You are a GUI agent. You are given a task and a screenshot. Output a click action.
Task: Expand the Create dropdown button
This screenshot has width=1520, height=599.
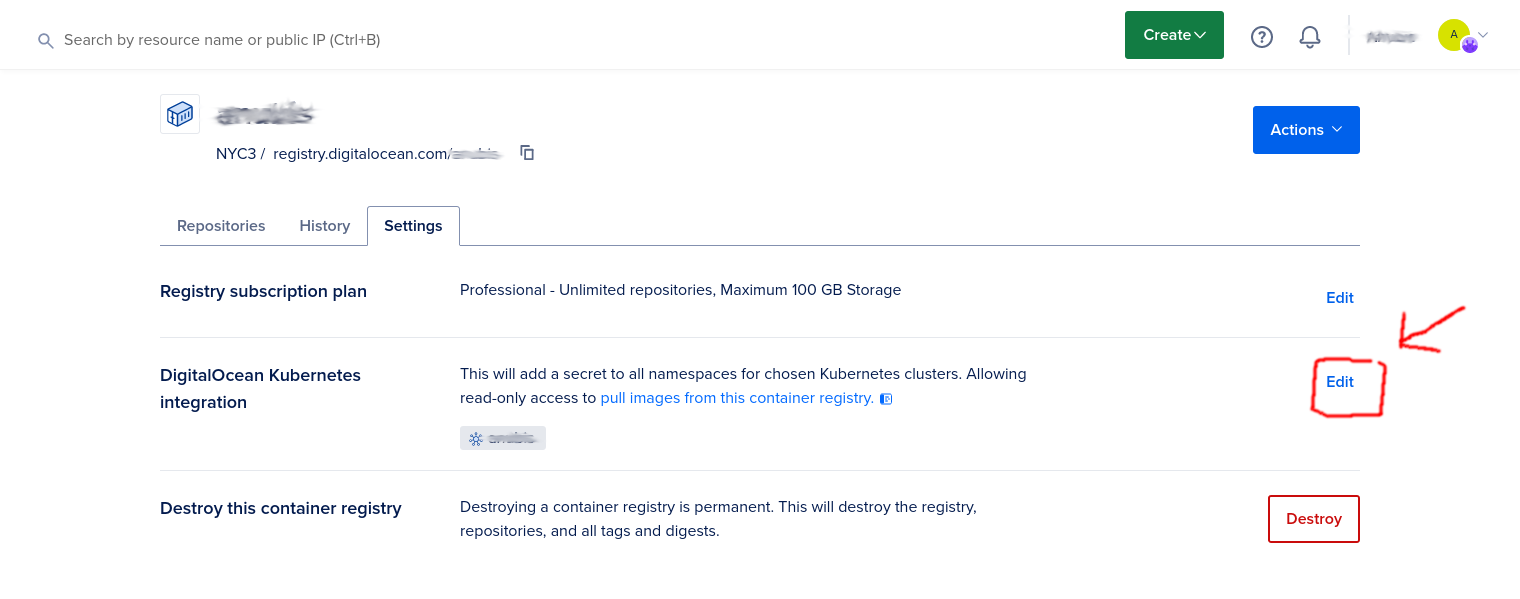tap(1174, 35)
